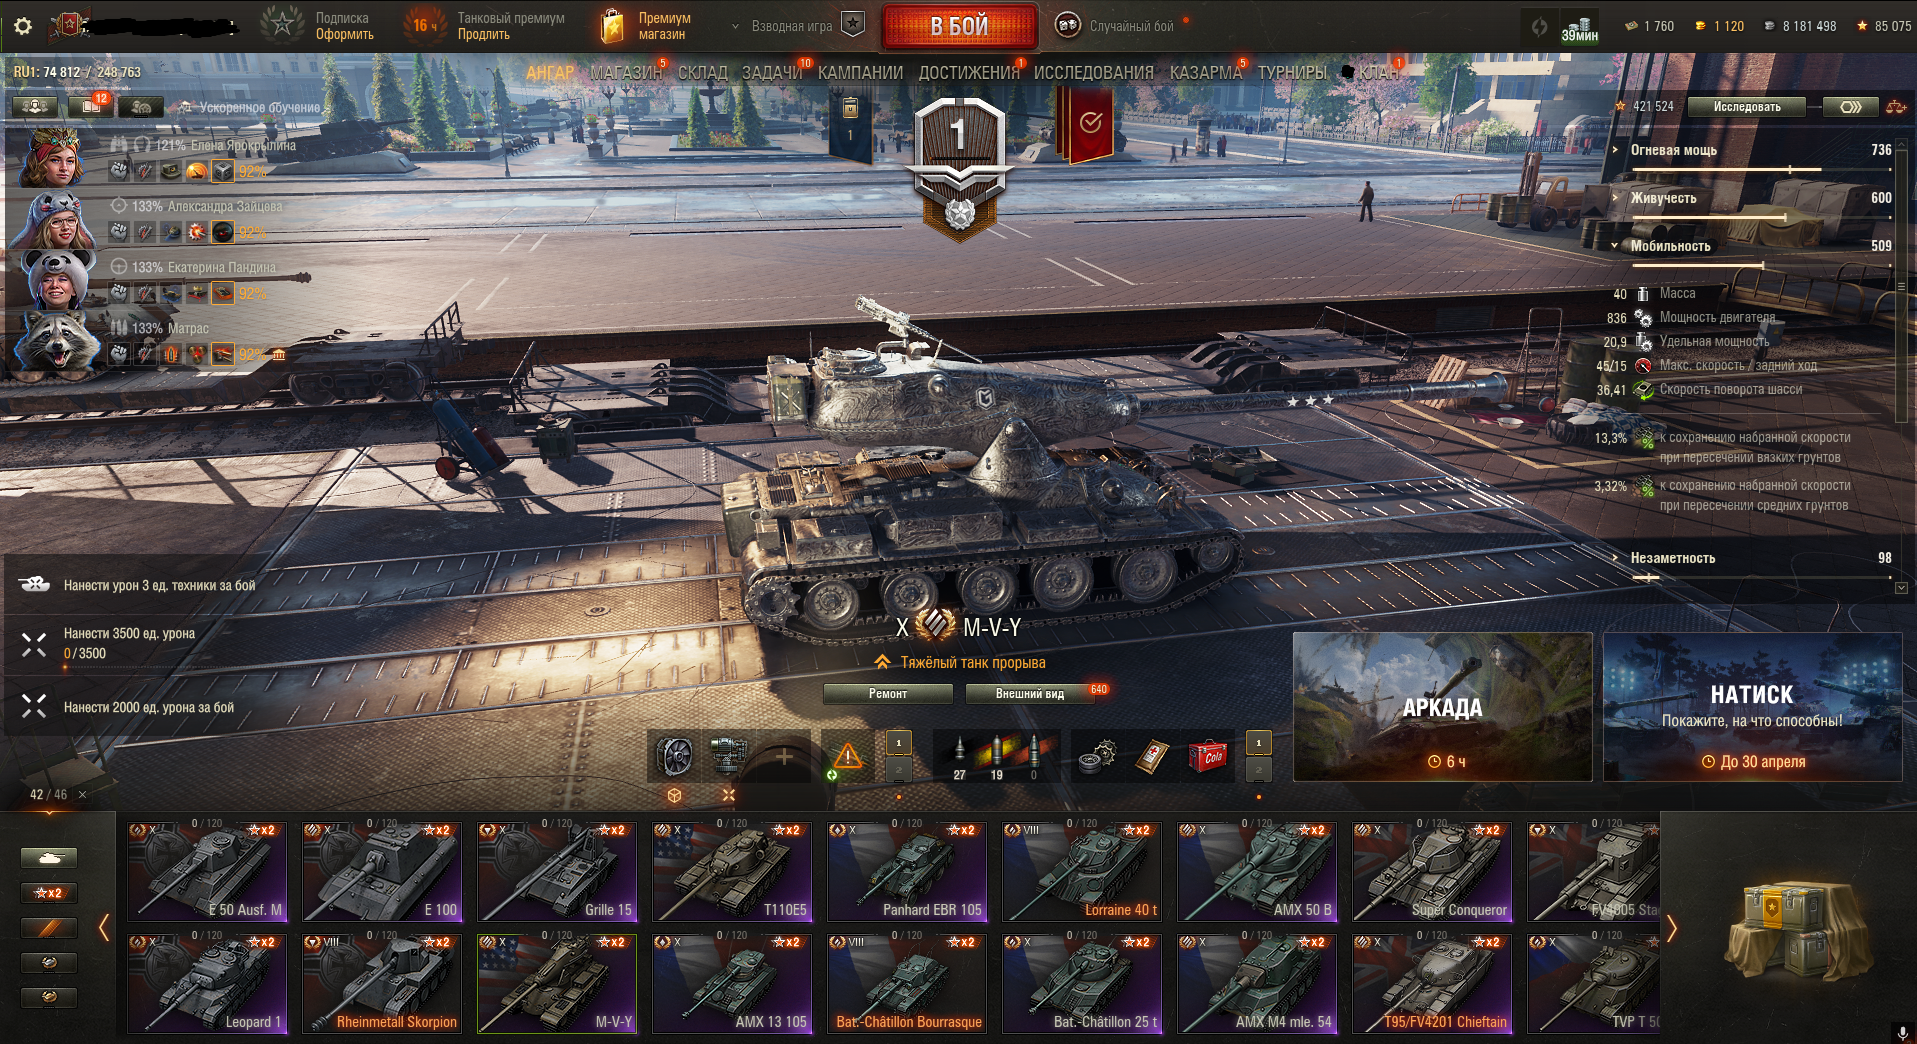Open the active credit reserve icon showing 39мин
Image resolution: width=1917 pixels, height=1044 pixels.
point(1580,27)
